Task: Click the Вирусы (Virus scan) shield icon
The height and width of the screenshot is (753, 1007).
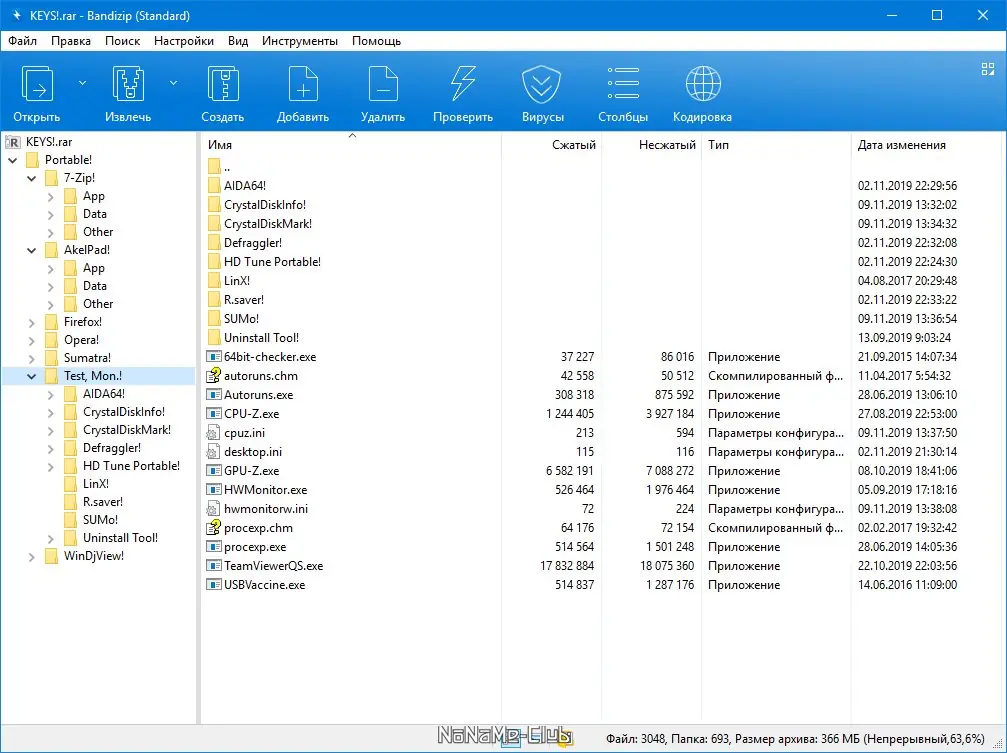Action: 541,84
